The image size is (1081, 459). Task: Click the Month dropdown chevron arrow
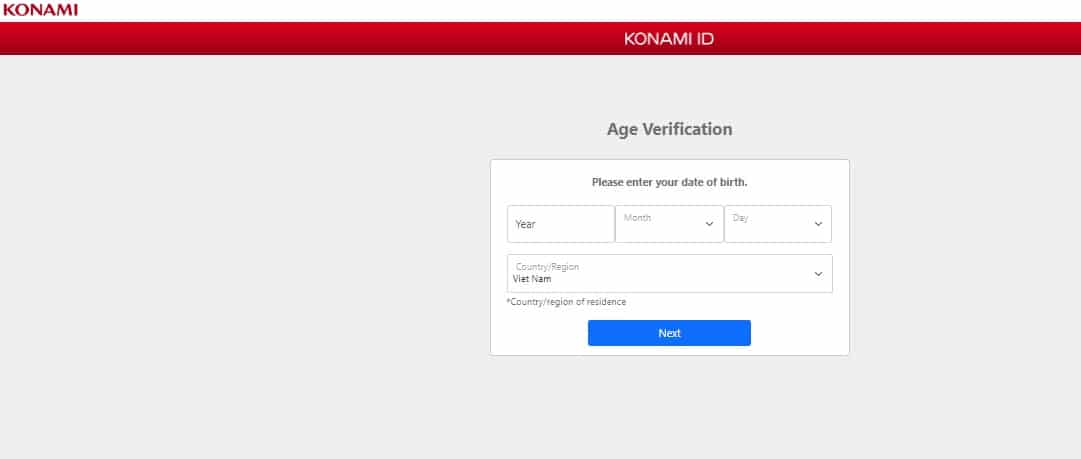pyautogui.click(x=709, y=224)
